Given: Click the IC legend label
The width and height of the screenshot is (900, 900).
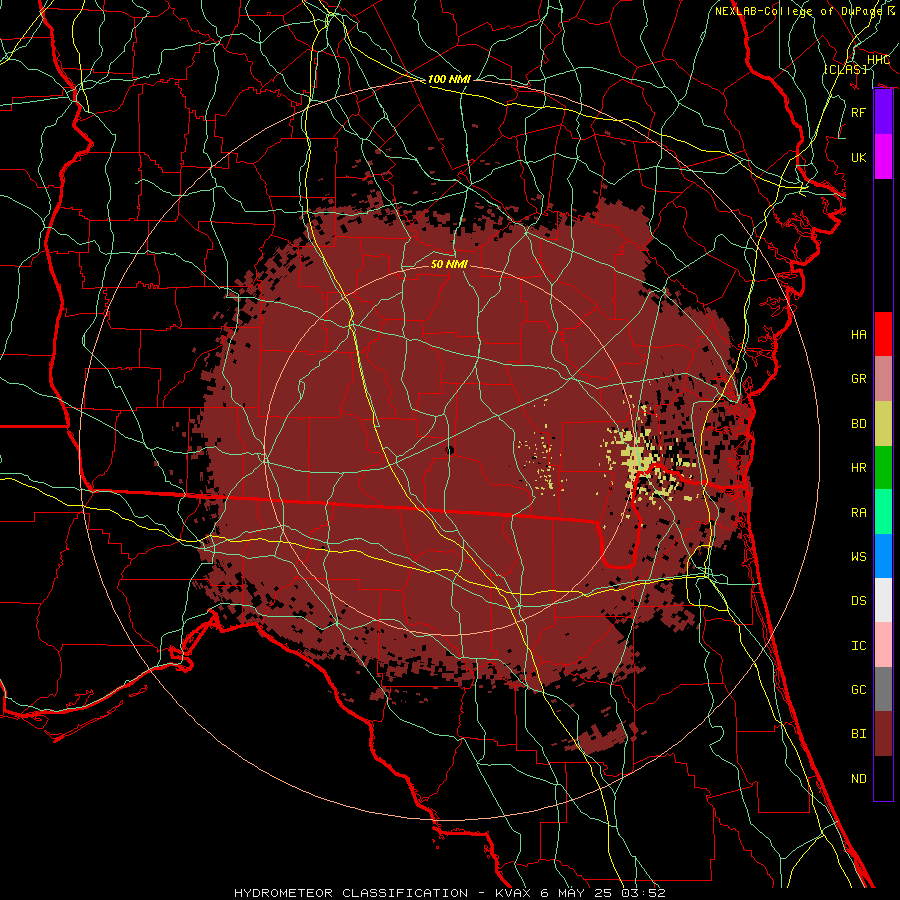Looking at the screenshot, I should 858,645.
